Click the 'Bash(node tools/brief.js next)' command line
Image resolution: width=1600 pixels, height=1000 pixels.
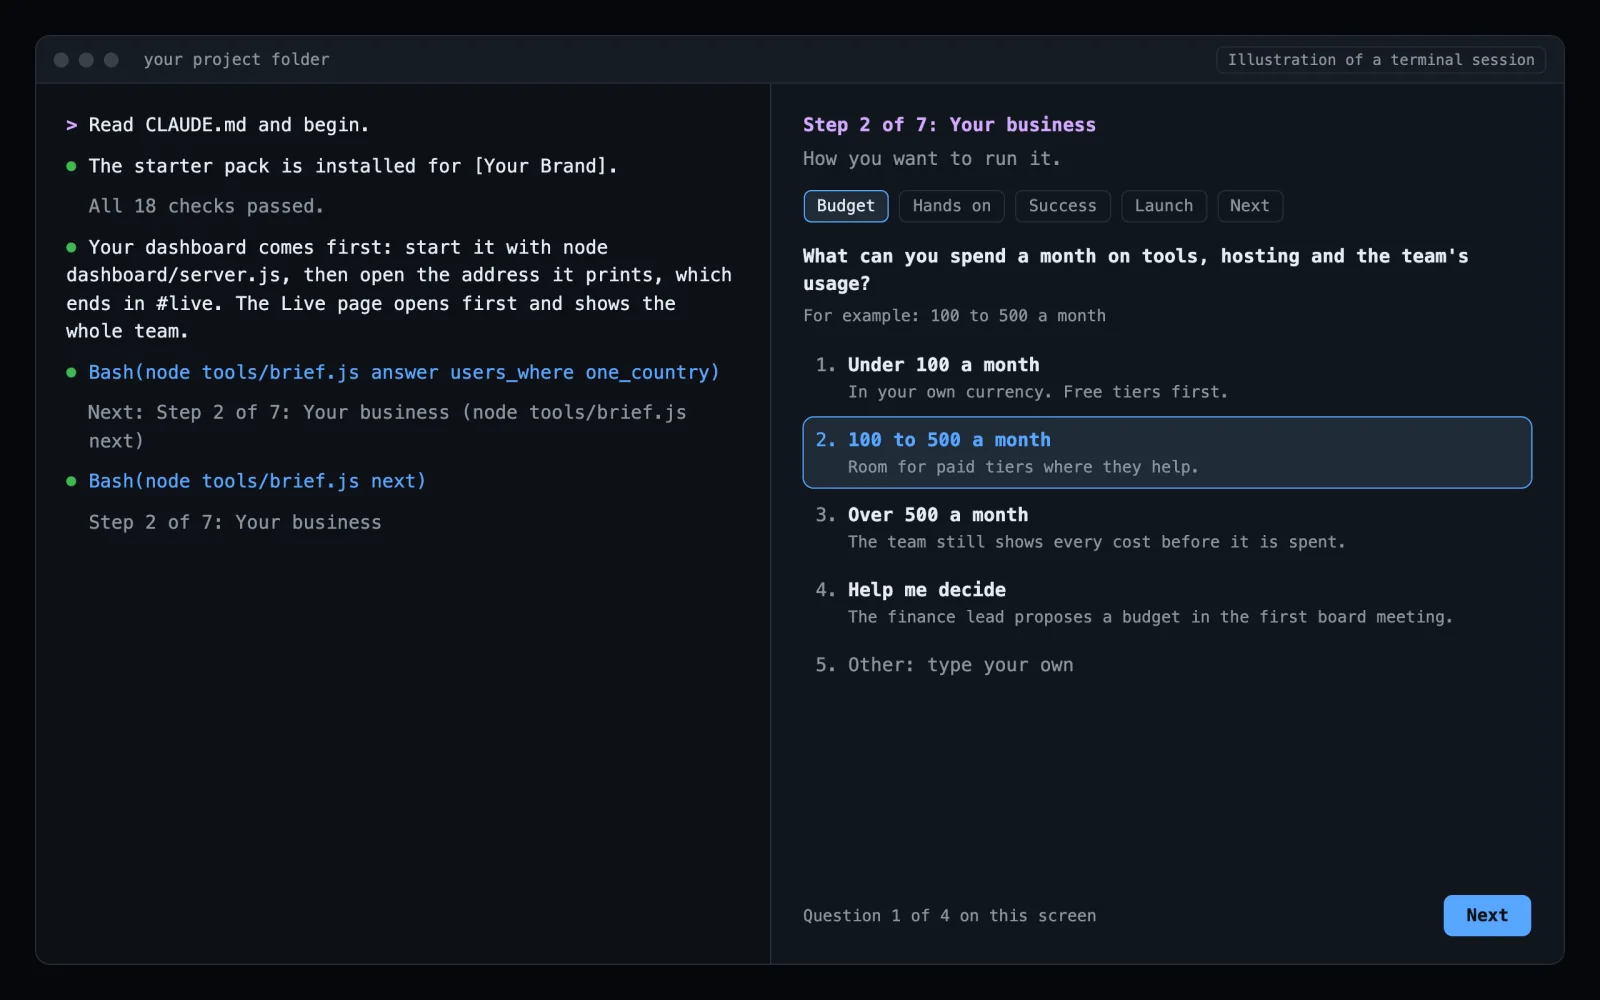click(x=257, y=481)
